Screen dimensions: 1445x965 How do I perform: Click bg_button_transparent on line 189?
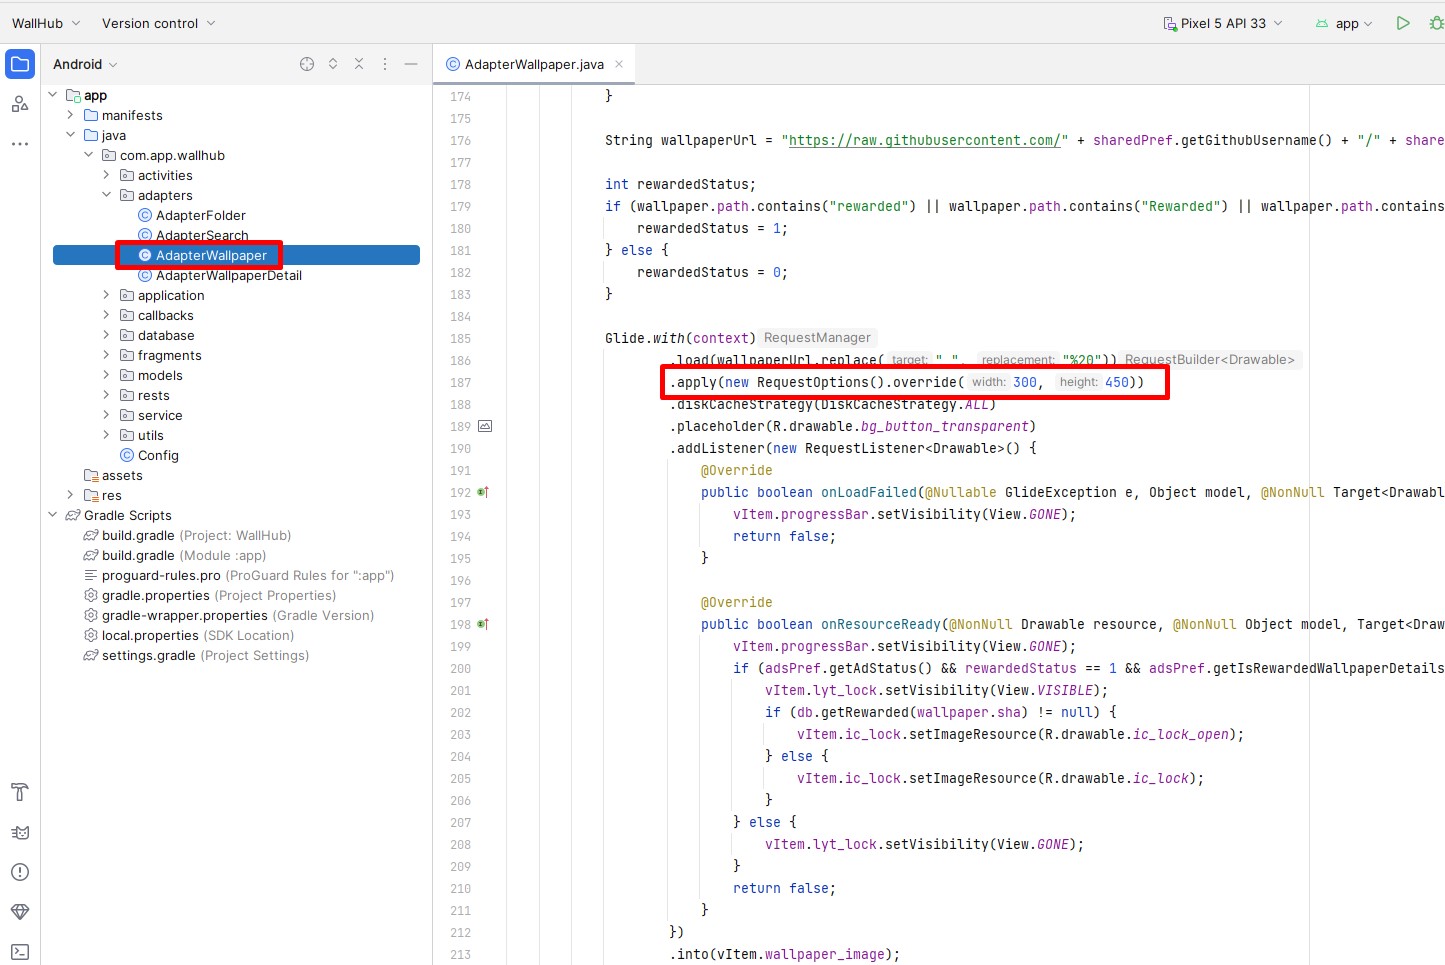(945, 426)
